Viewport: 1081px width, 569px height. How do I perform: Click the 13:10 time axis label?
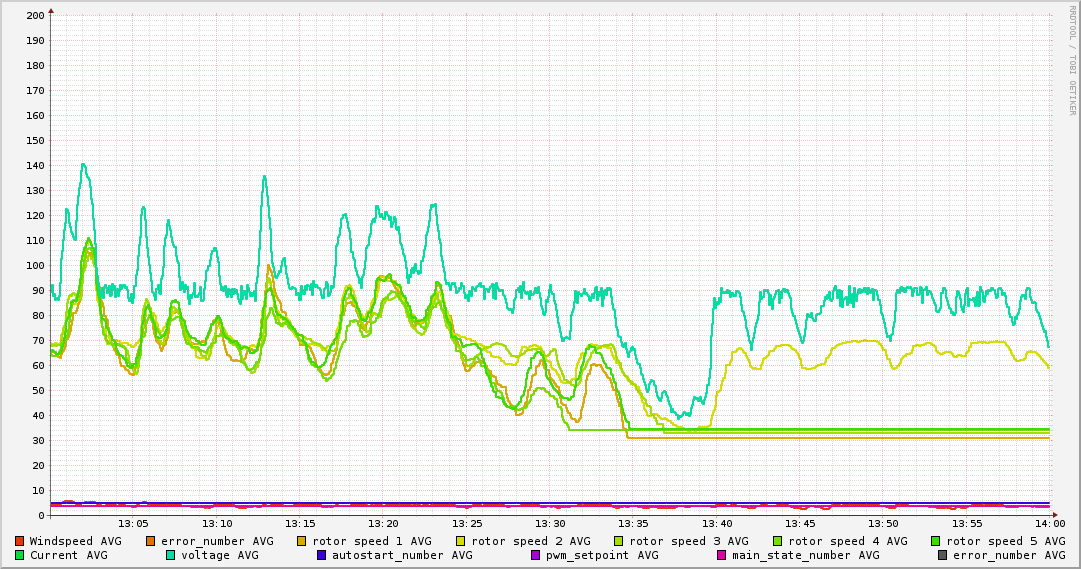[x=216, y=525]
